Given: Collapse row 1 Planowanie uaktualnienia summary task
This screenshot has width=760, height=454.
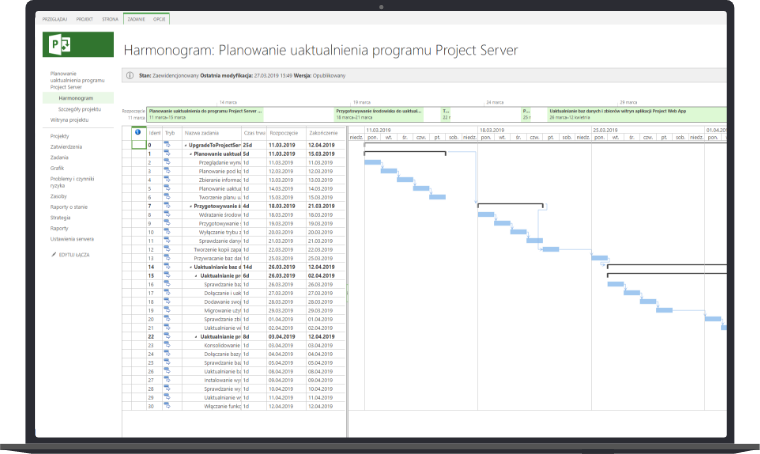Looking at the screenshot, I should [190, 154].
